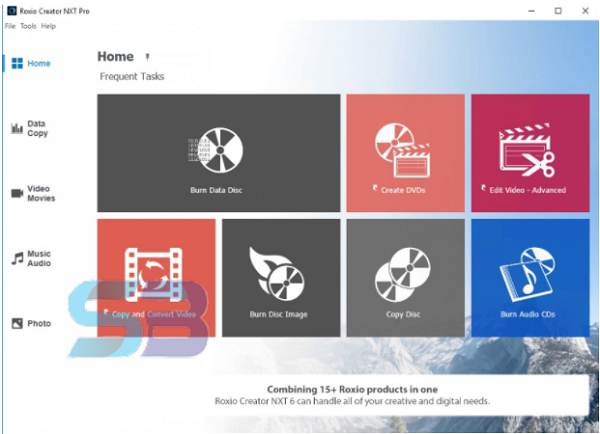This screenshot has height=434, width=600.
Task: Launch the Edit Video - Advanced label
Action: pyautogui.click(x=527, y=190)
